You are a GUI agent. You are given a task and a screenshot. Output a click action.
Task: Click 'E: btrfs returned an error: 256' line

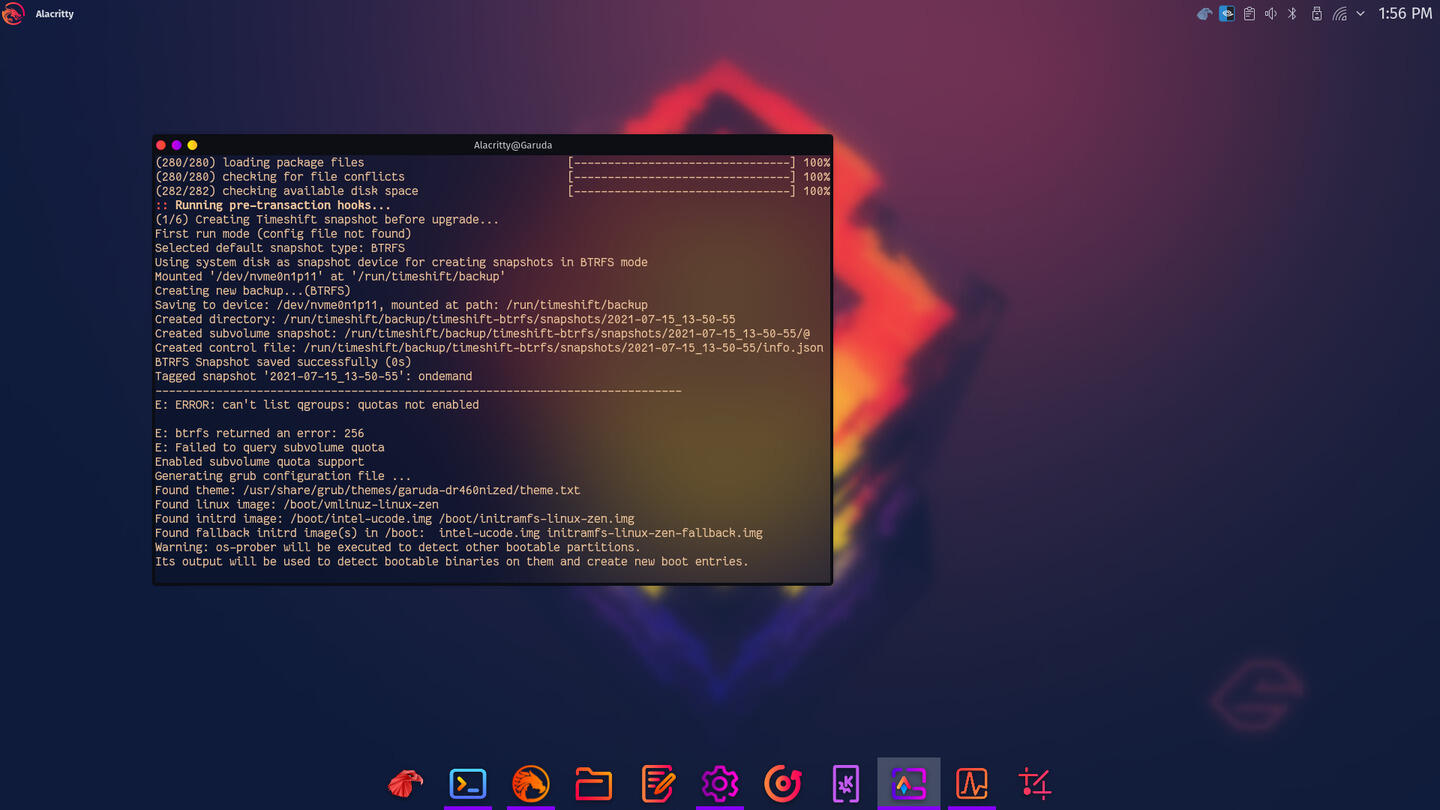[x=260, y=433]
